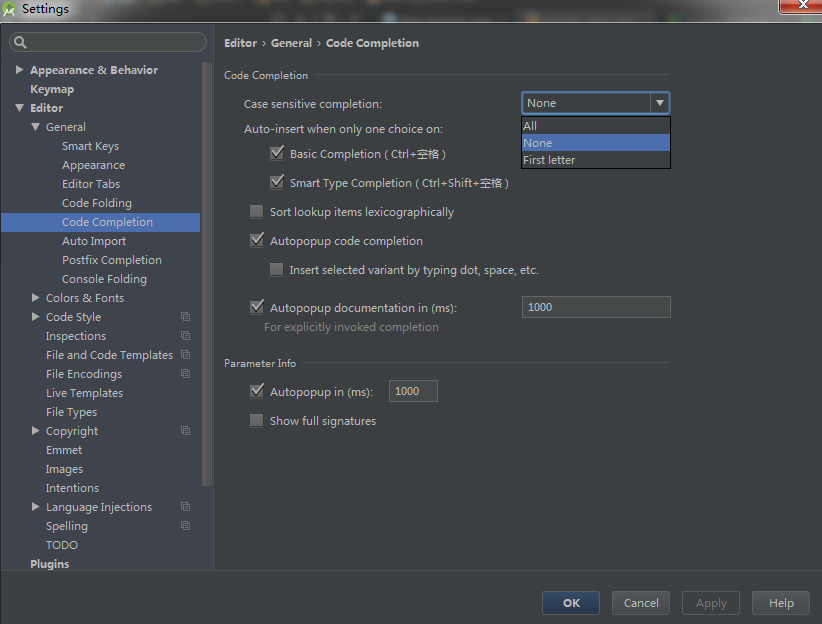The height and width of the screenshot is (624, 822).
Task: Open File Types settings
Action: click(x=71, y=412)
